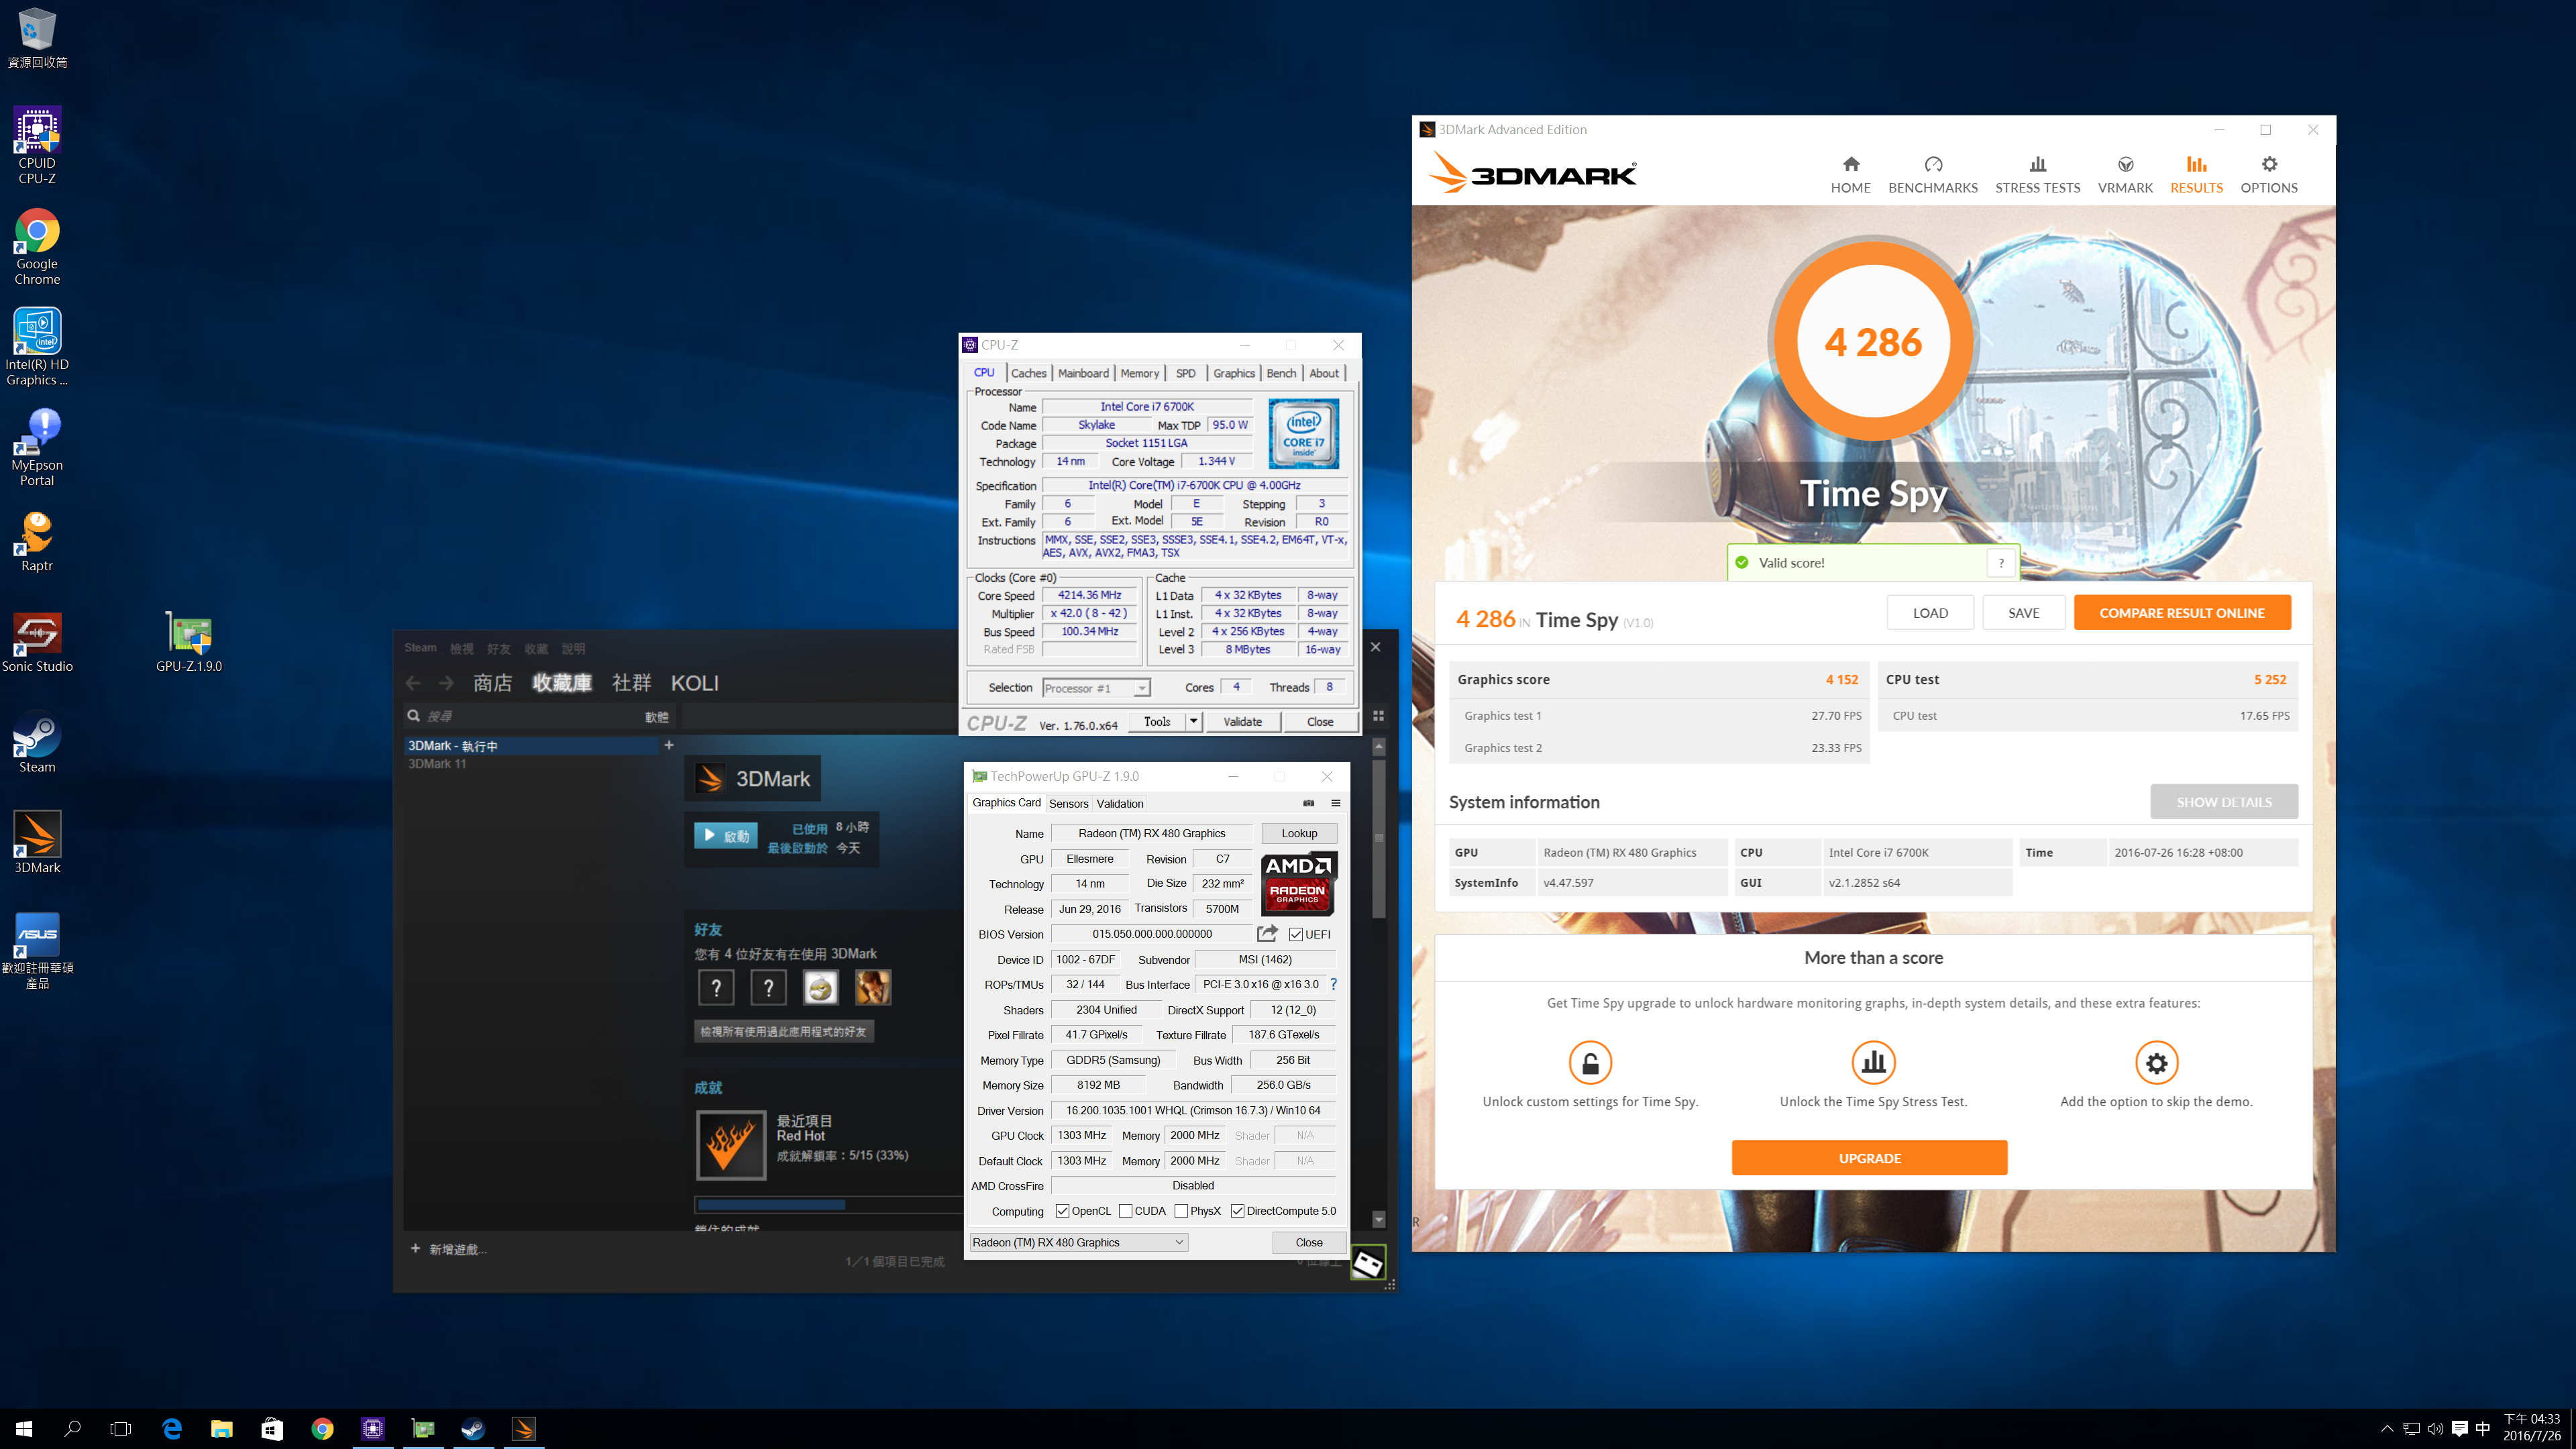Open MyEpson Portal desktop shortcut
The height and width of the screenshot is (1449, 2576).
pos(37,447)
